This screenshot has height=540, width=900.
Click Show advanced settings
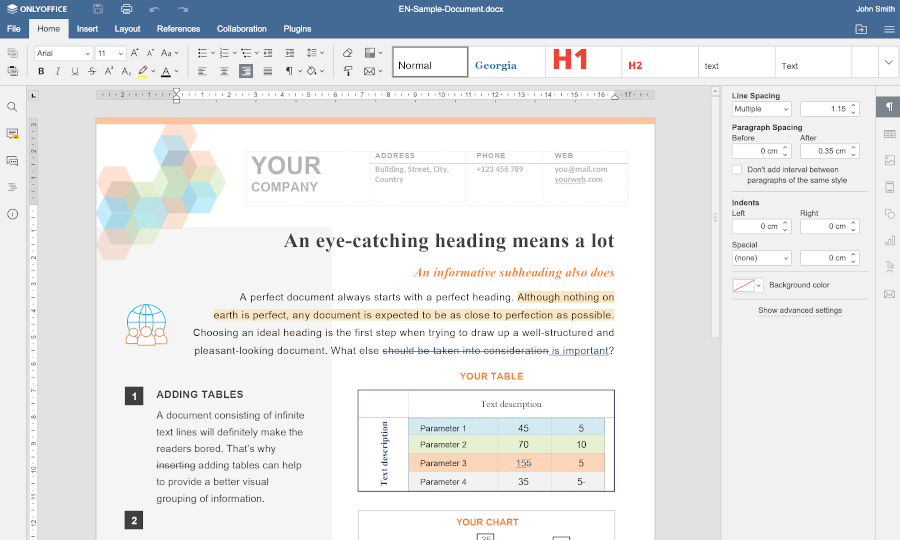(x=799, y=310)
